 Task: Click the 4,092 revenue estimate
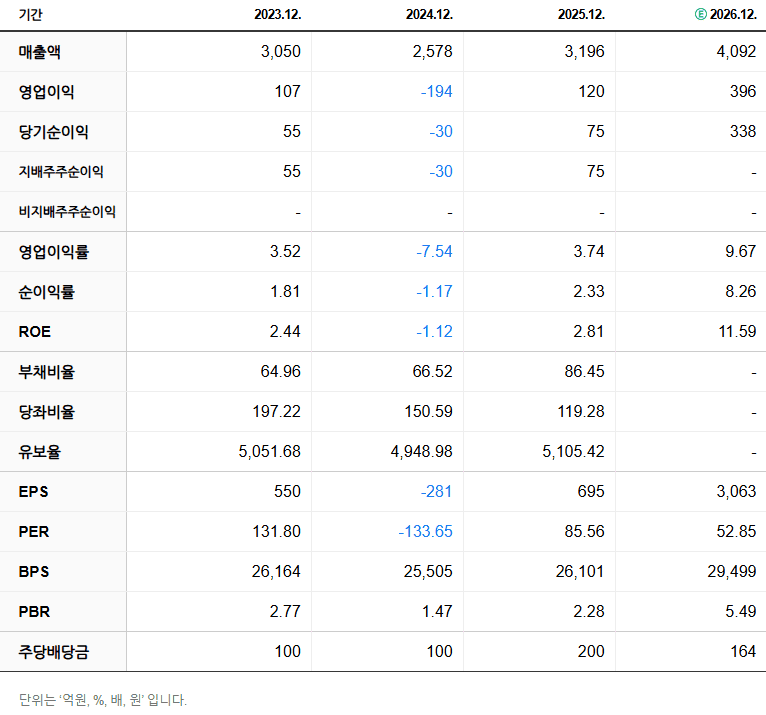(x=737, y=51)
